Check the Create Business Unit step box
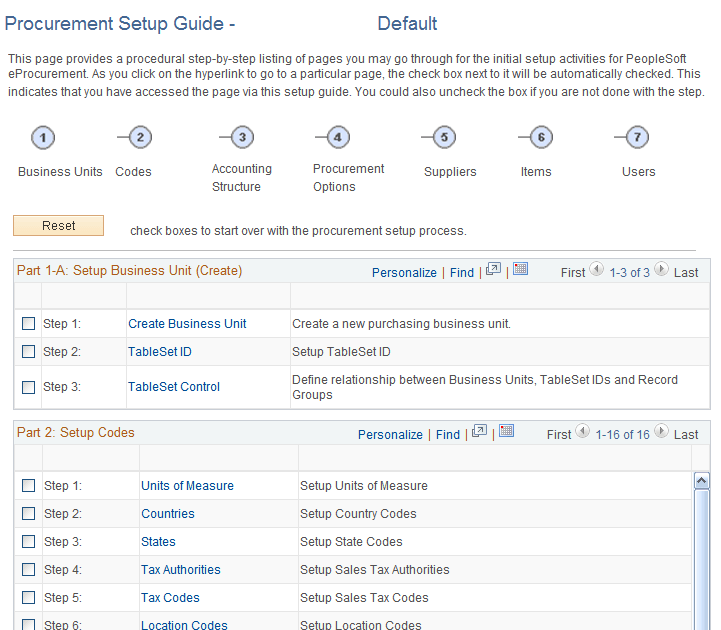 (x=29, y=324)
